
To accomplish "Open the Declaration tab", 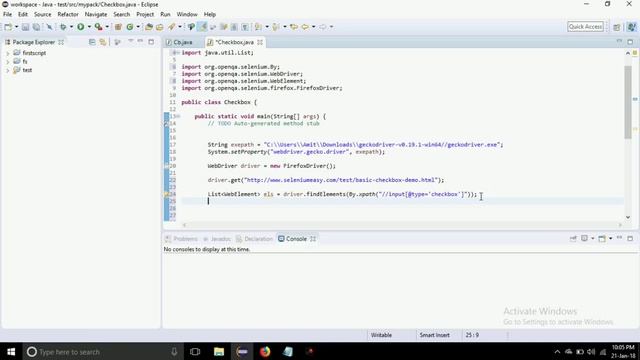I will 255,239.
